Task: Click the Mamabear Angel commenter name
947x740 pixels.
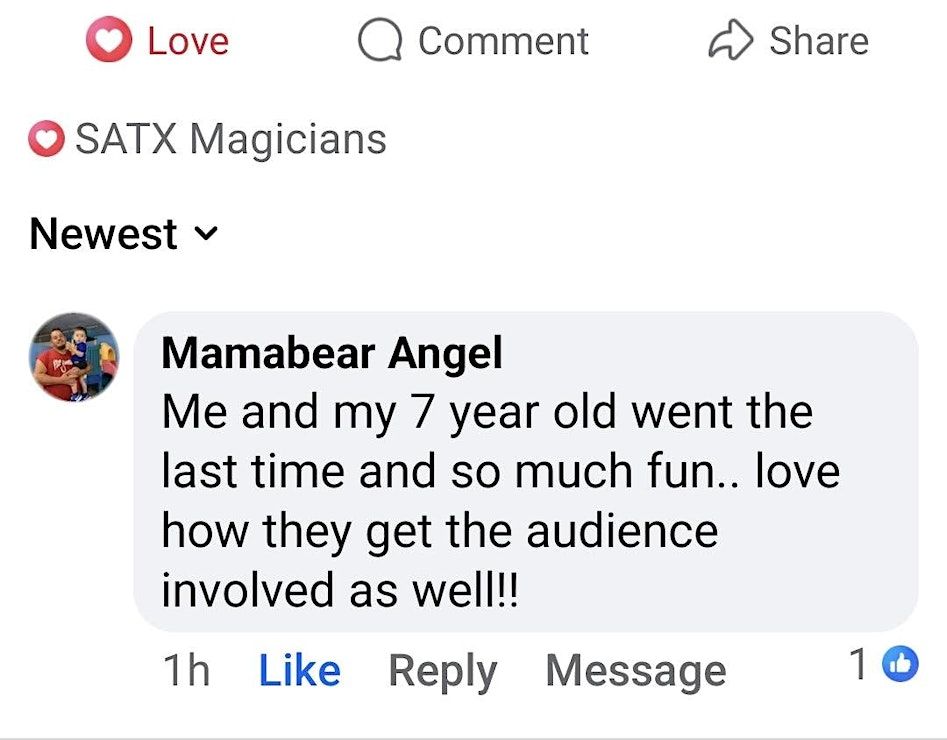Action: (331, 353)
